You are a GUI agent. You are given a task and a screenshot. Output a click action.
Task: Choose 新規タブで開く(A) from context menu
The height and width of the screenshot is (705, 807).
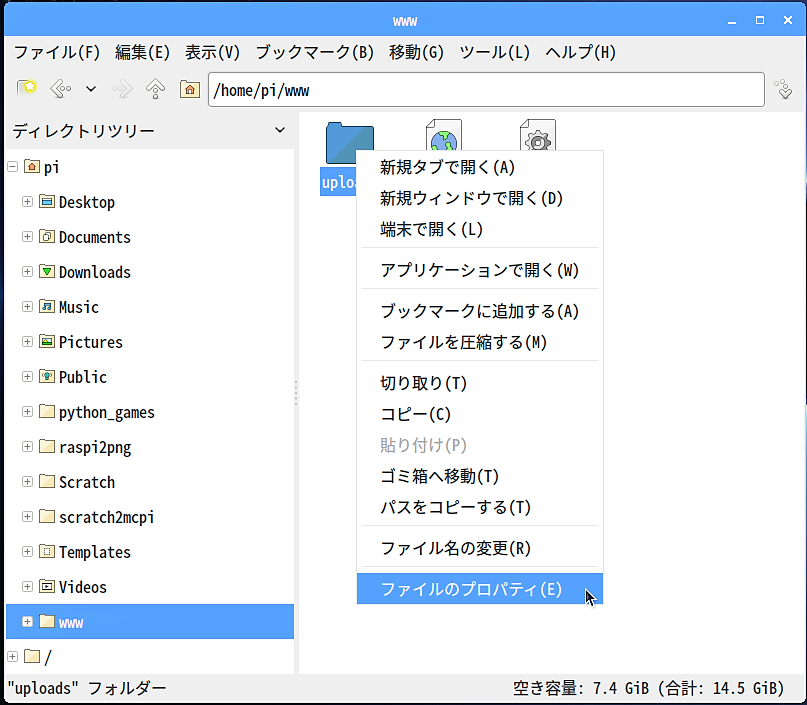[x=480, y=167]
